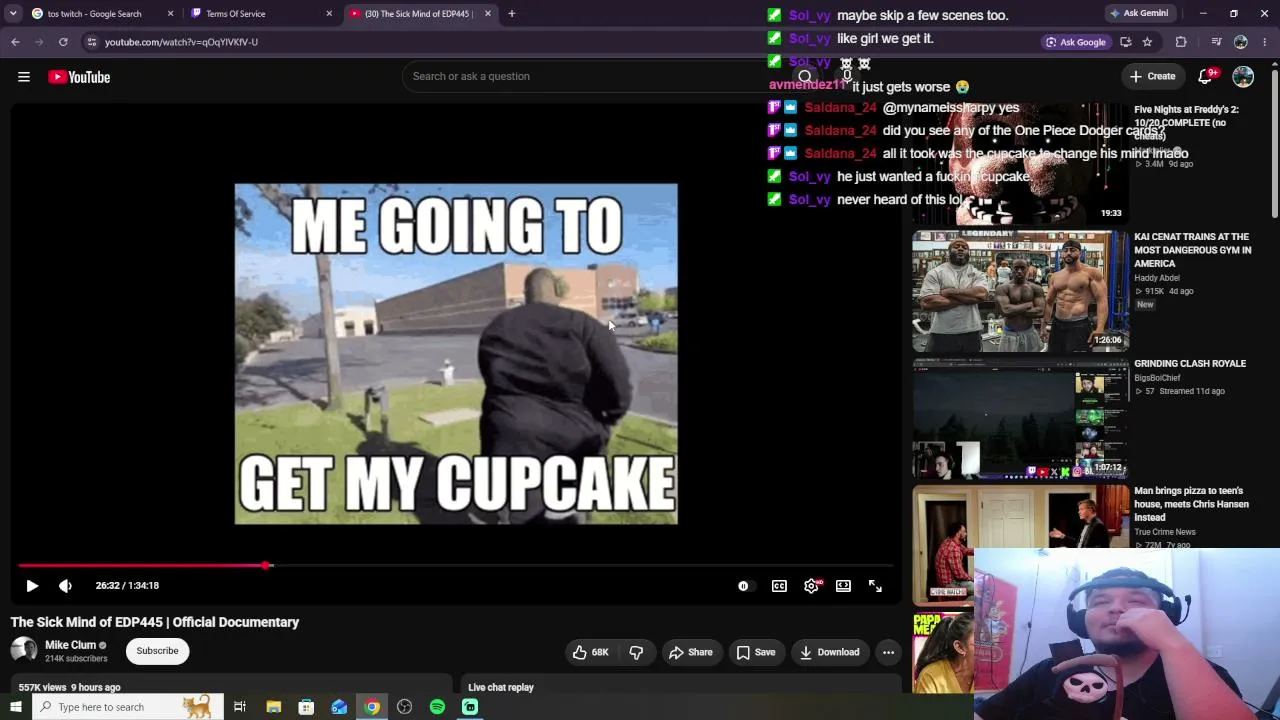Expand the tab search dropdown arrow
This screenshot has height=720, width=1280.
point(13,14)
